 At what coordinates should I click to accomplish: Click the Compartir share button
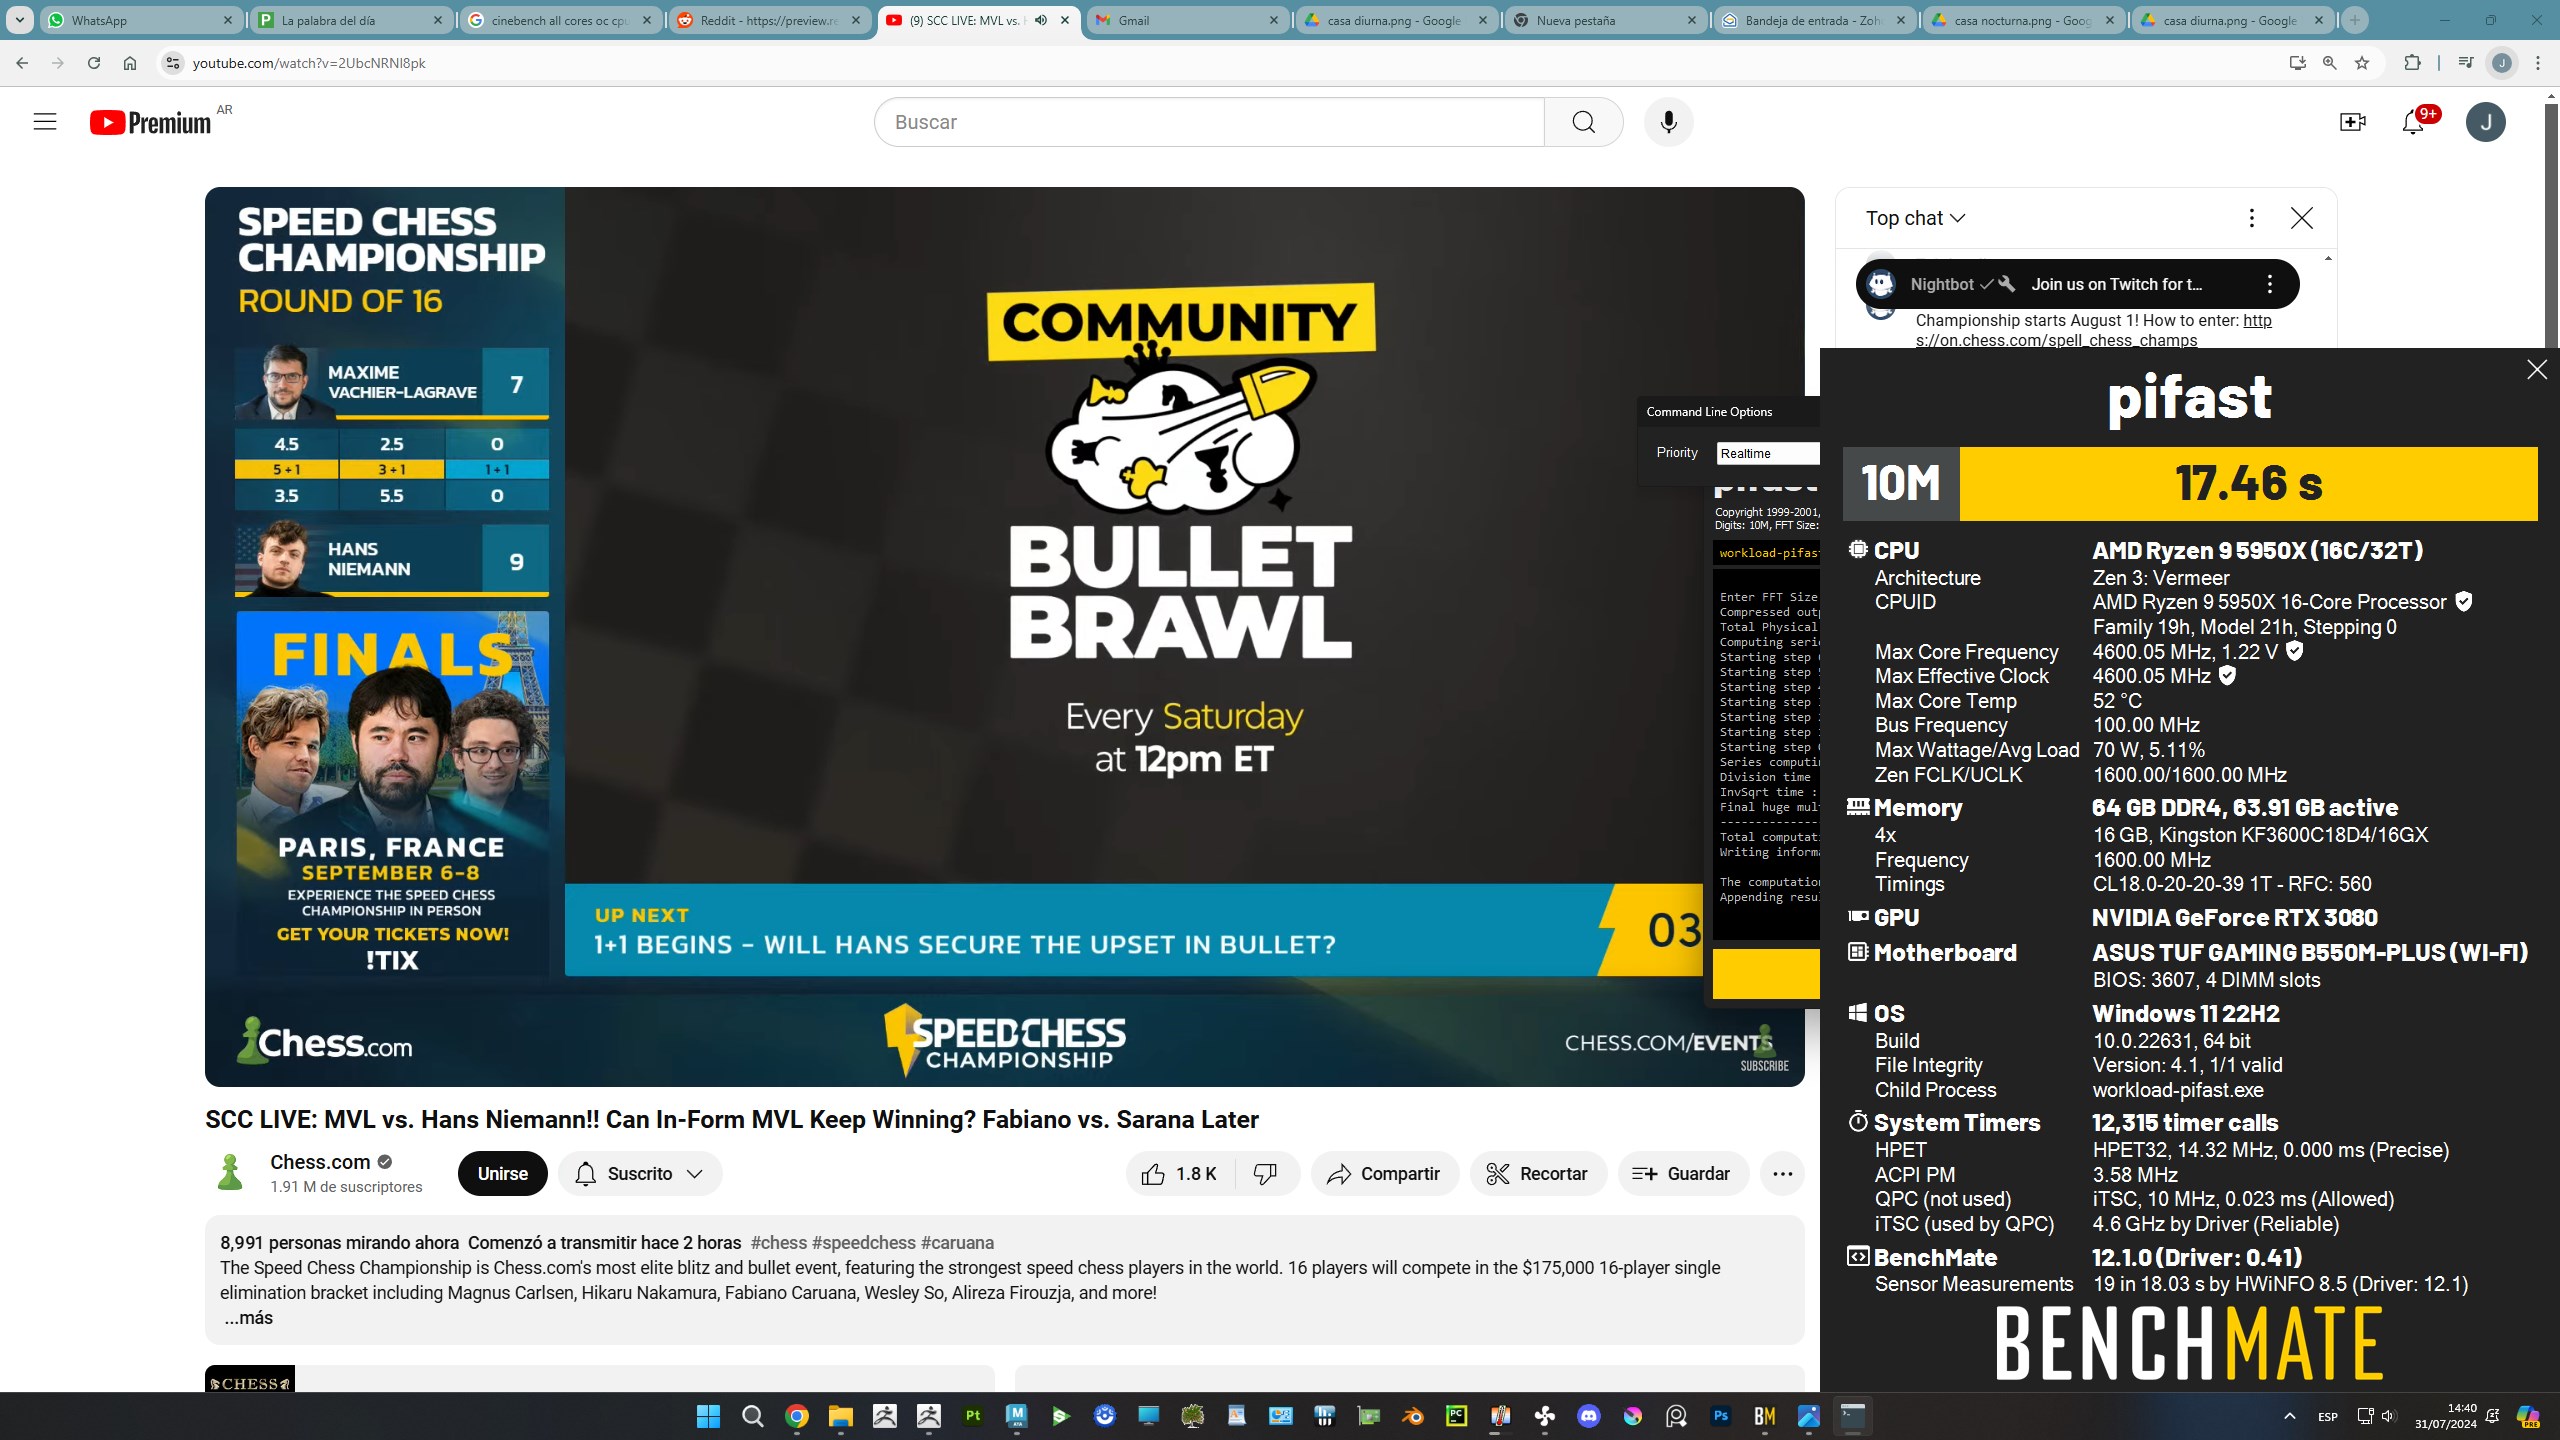[x=1385, y=1174]
